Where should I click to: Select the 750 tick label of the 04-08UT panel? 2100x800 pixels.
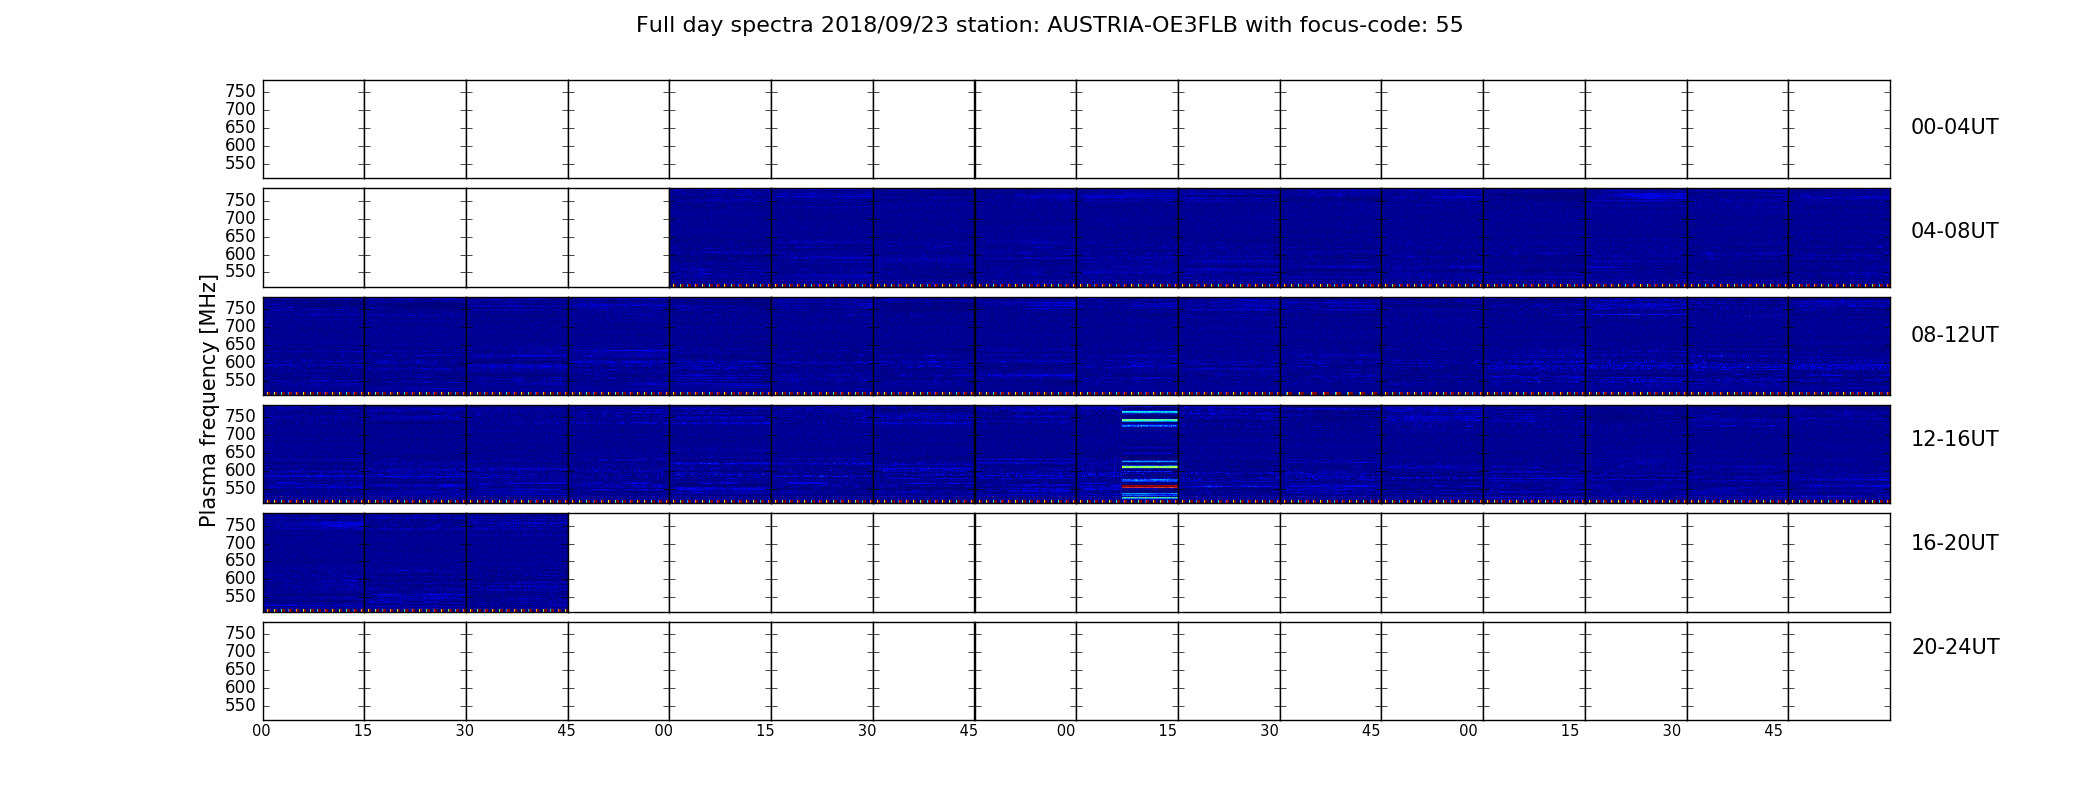[x=240, y=200]
